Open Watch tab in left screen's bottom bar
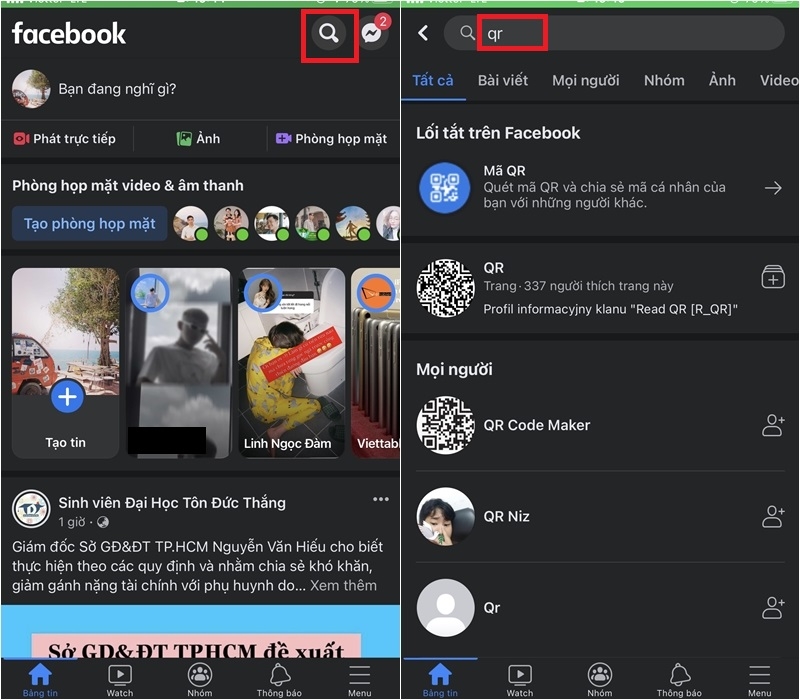Image resolution: width=800 pixels, height=700 pixels. pos(120,680)
